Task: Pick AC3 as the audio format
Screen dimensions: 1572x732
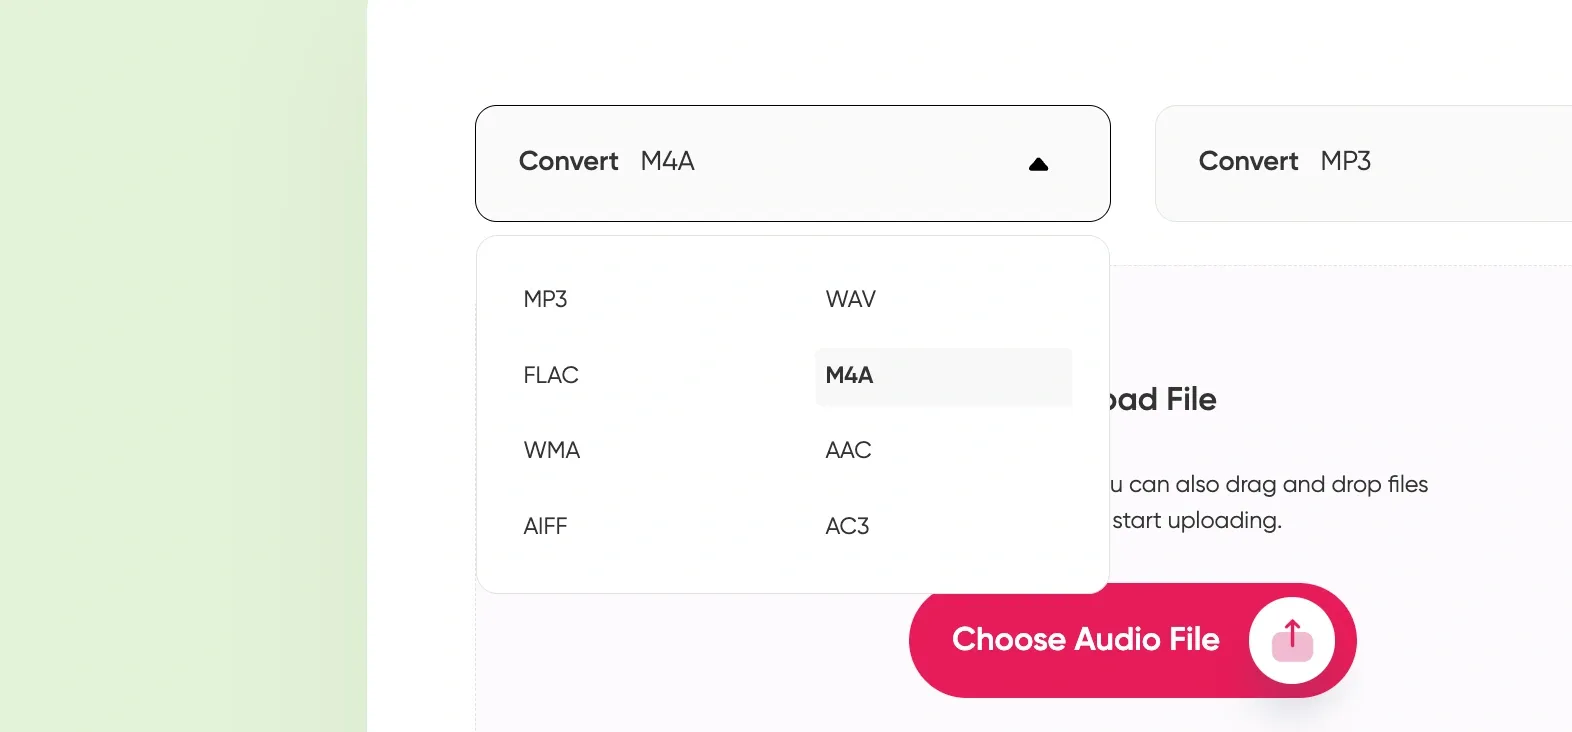Action: [846, 526]
